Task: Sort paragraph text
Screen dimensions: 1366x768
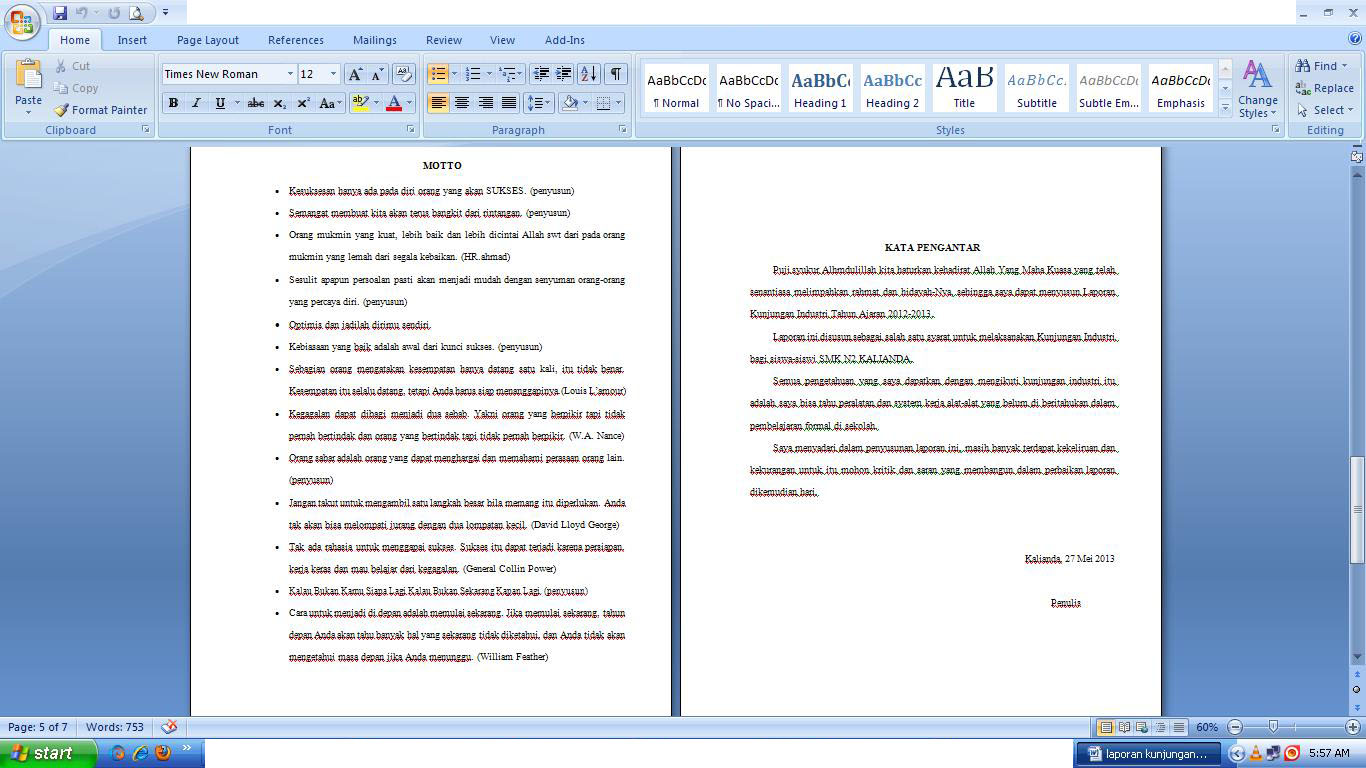Action: pos(589,74)
